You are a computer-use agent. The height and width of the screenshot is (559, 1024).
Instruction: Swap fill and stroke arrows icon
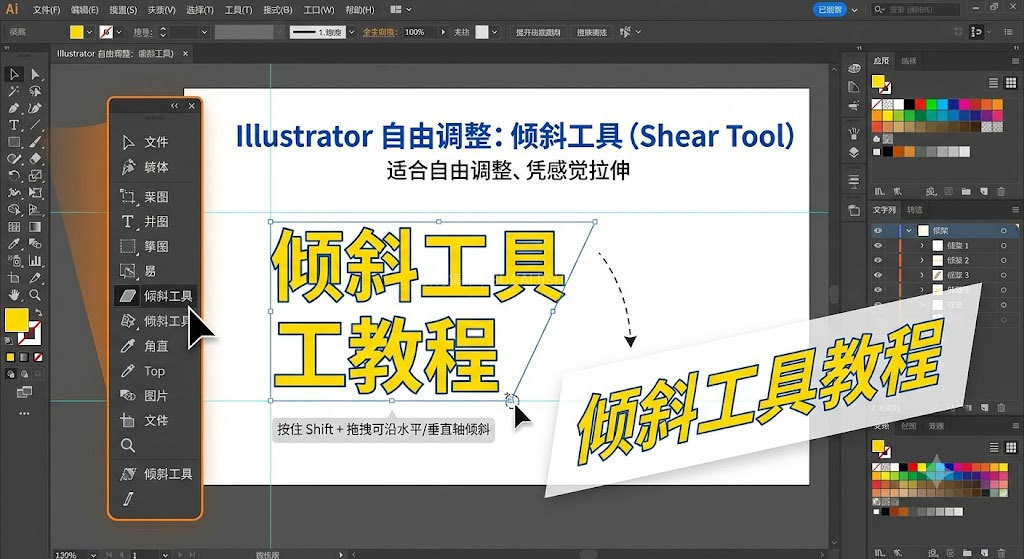click(39, 313)
